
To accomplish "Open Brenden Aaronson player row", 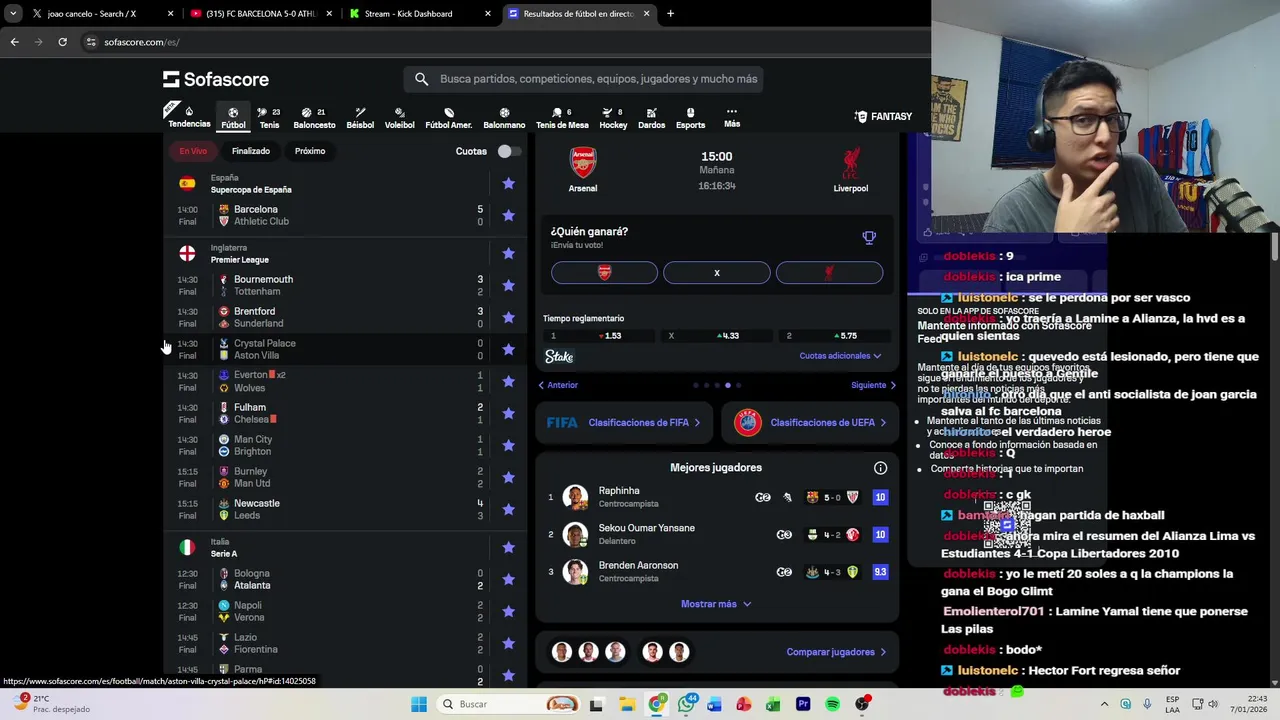I will pos(716,572).
